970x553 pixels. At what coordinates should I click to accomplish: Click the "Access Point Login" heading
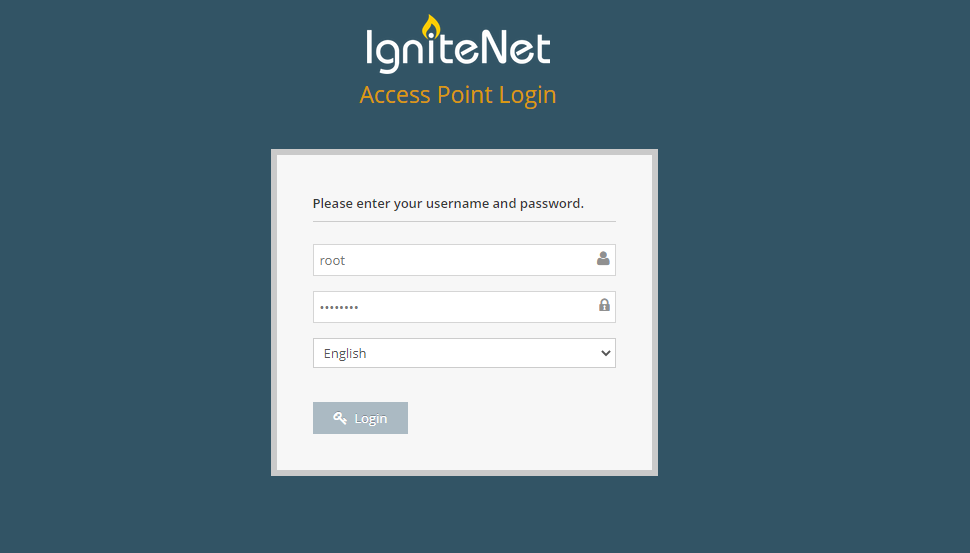click(x=458, y=95)
